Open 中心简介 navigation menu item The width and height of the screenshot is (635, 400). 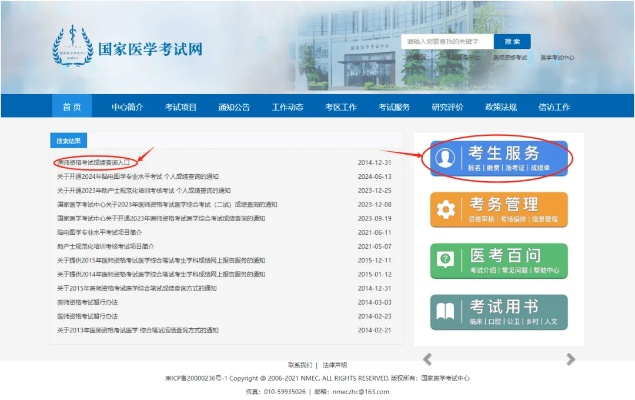127,106
